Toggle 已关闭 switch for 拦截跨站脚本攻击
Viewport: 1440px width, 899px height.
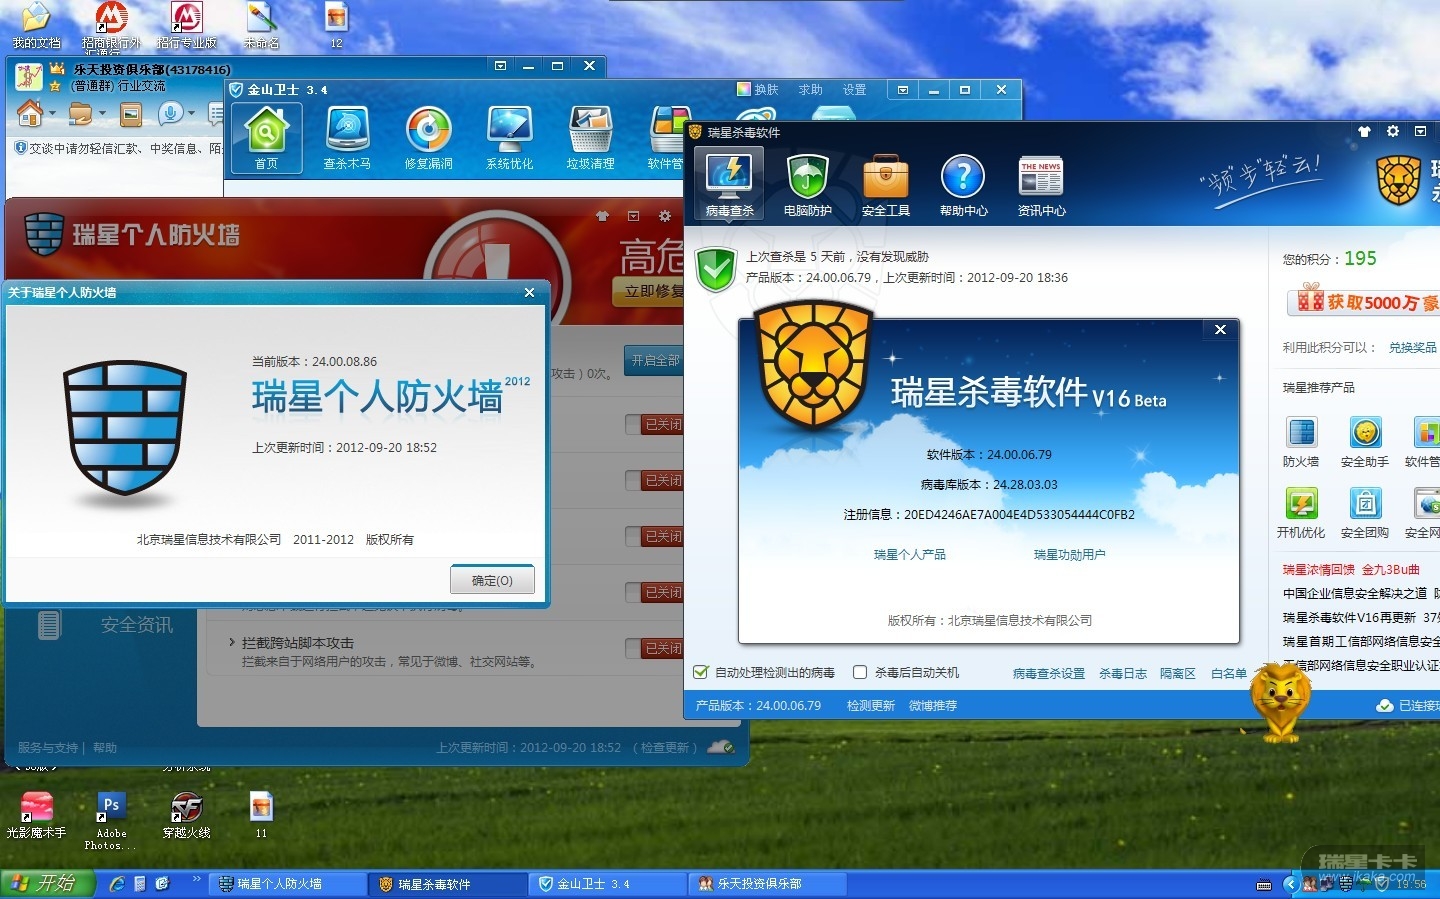tap(655, 648)
